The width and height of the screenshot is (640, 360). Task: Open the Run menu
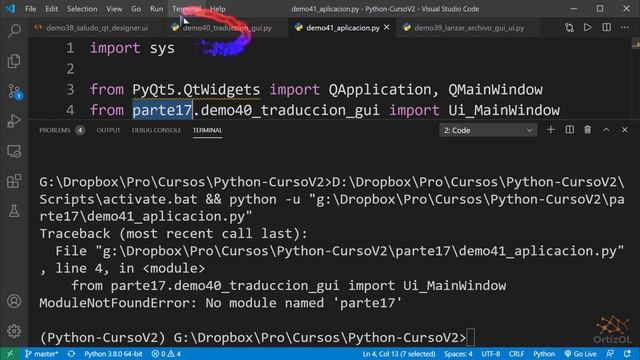(156, 9)
